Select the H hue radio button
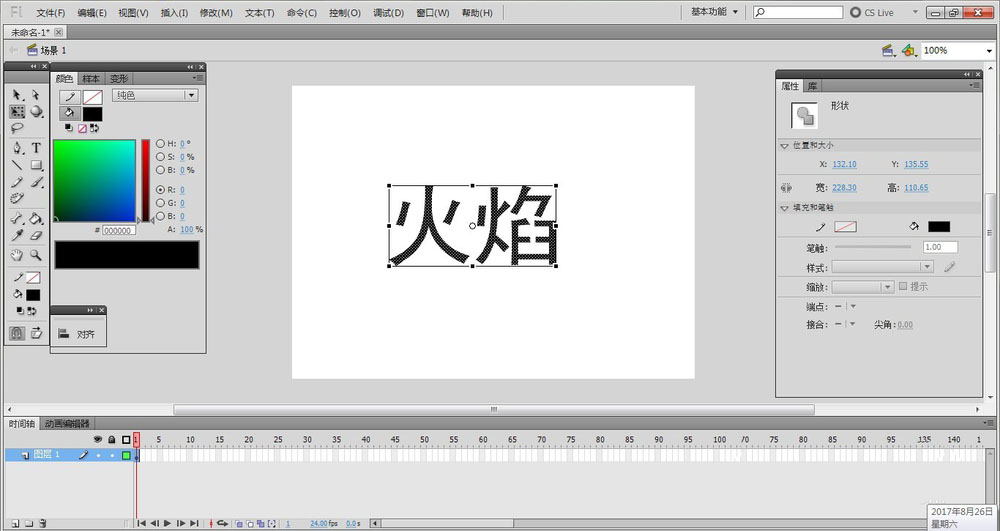This screenshot has width=1000, height=531. pyautogui.click(x=161, y=144)
